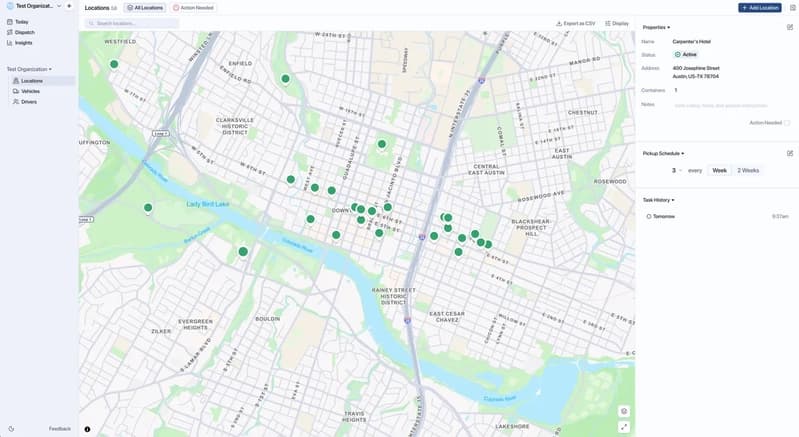
Task: Click the Lady Bird Lake map label
Action: [208, 204]
